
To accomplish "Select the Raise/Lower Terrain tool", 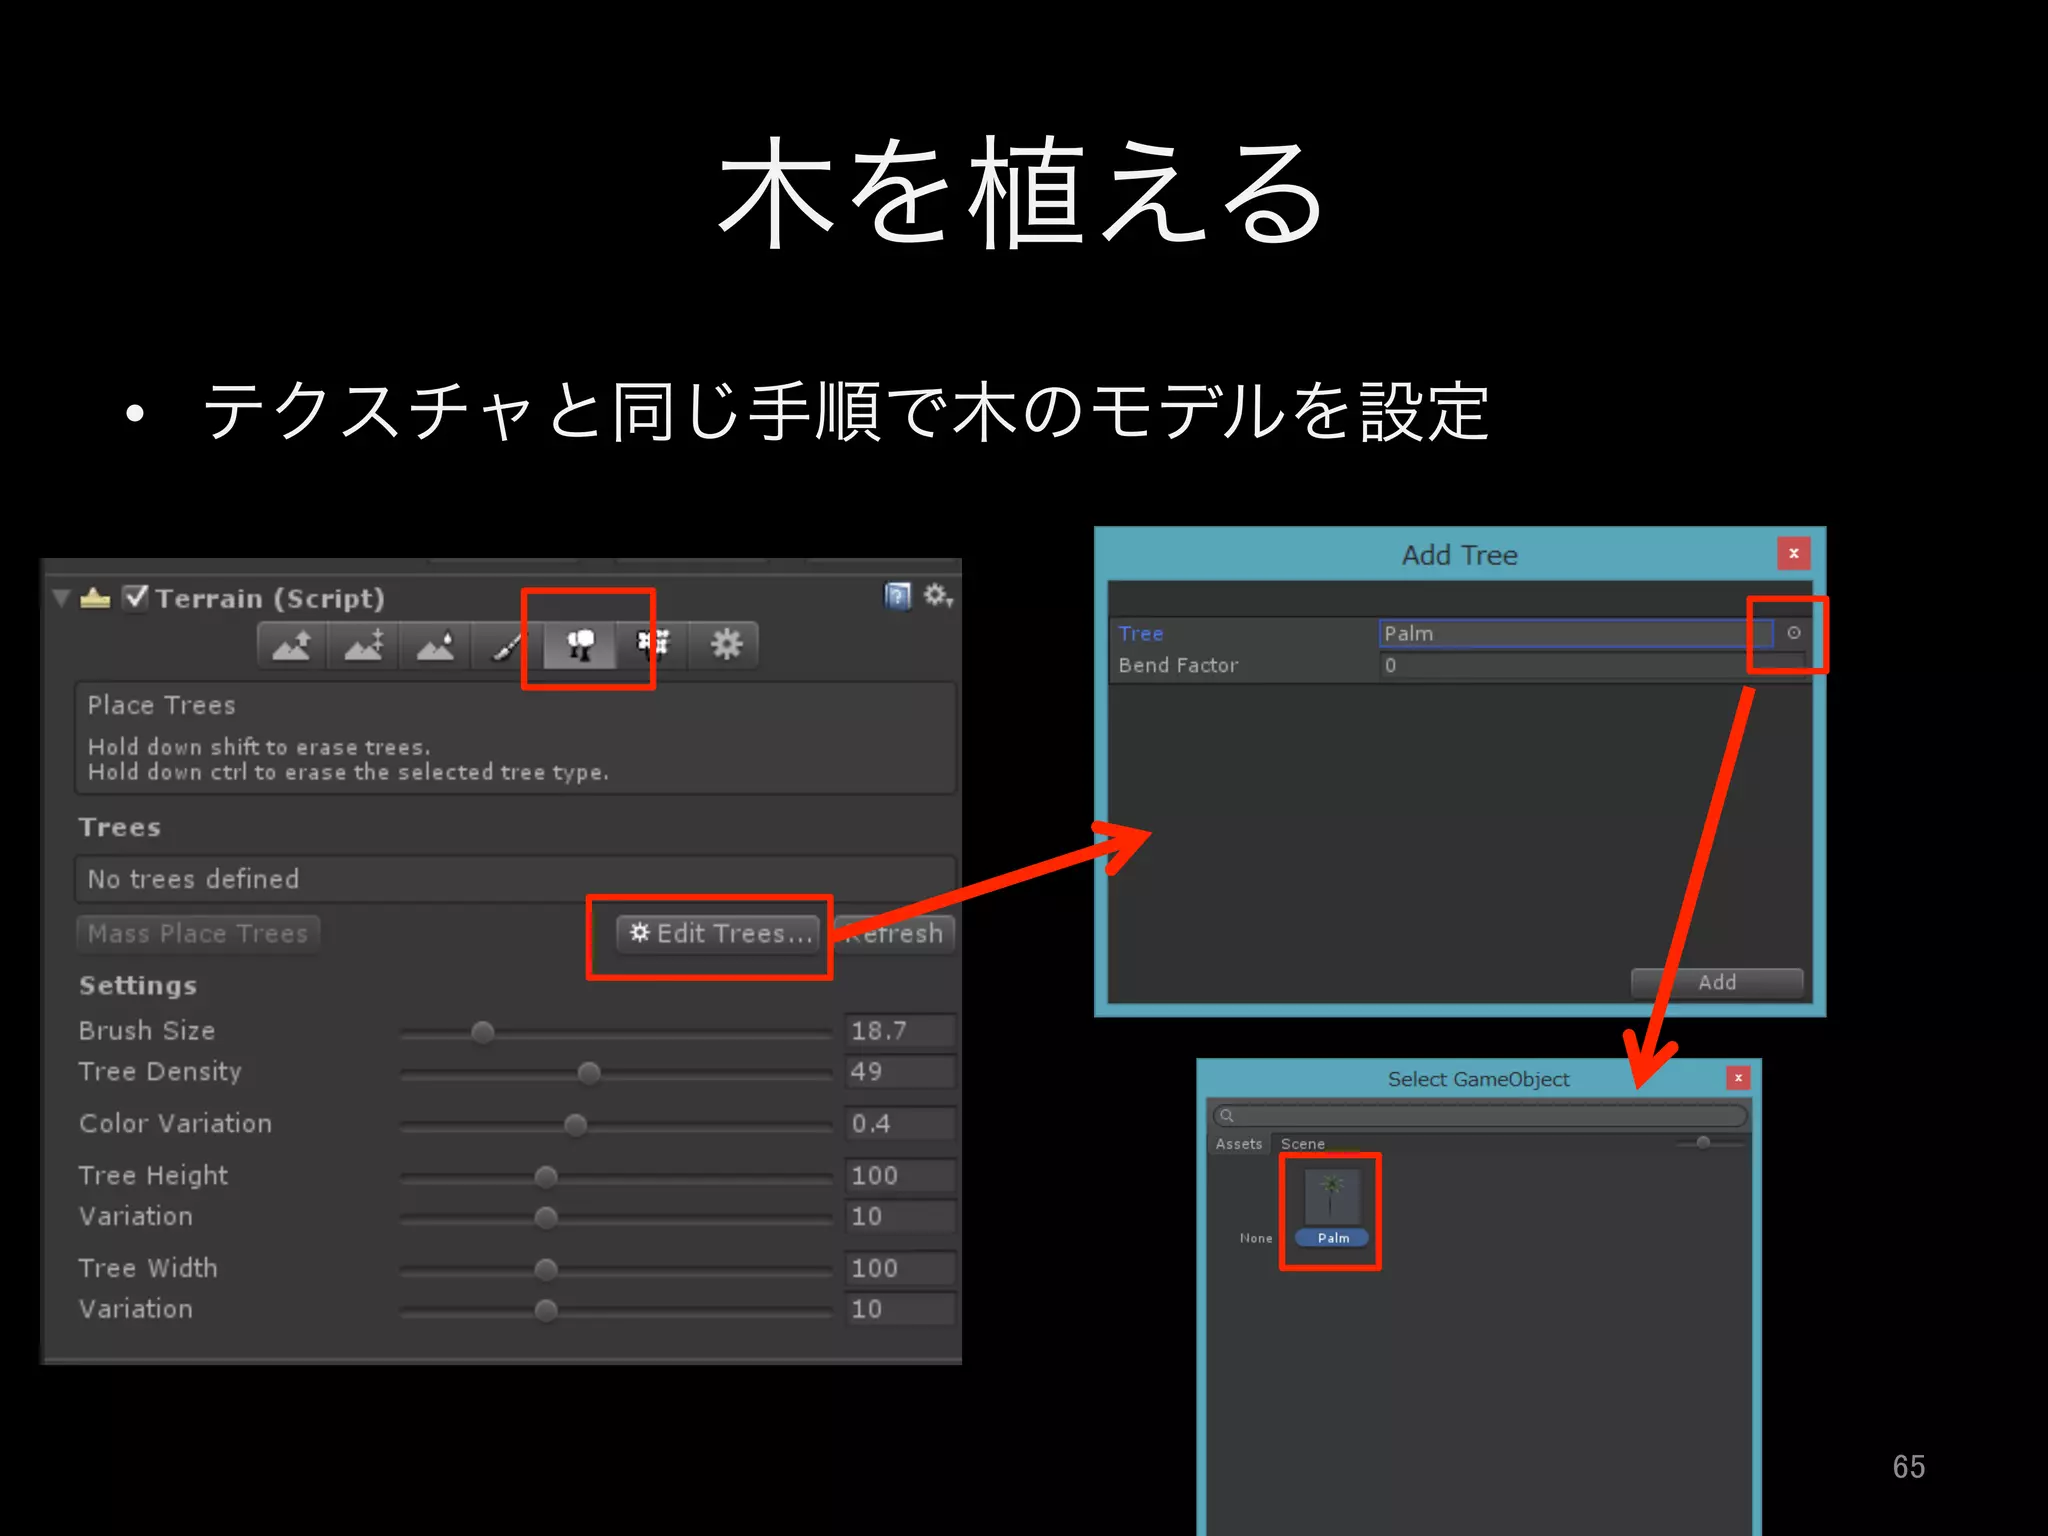I will coord(292,645).
